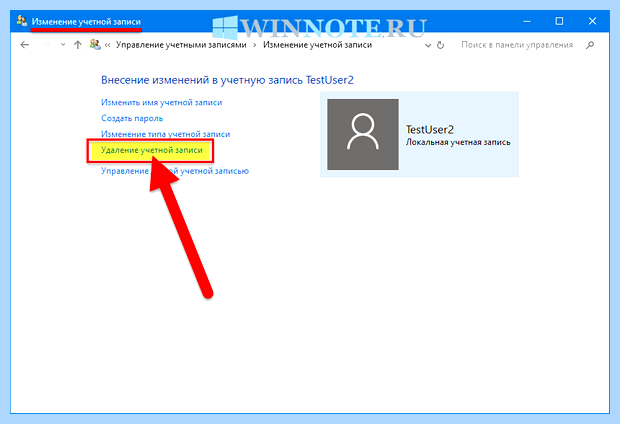Refresh the control panel page

(440, 45)
